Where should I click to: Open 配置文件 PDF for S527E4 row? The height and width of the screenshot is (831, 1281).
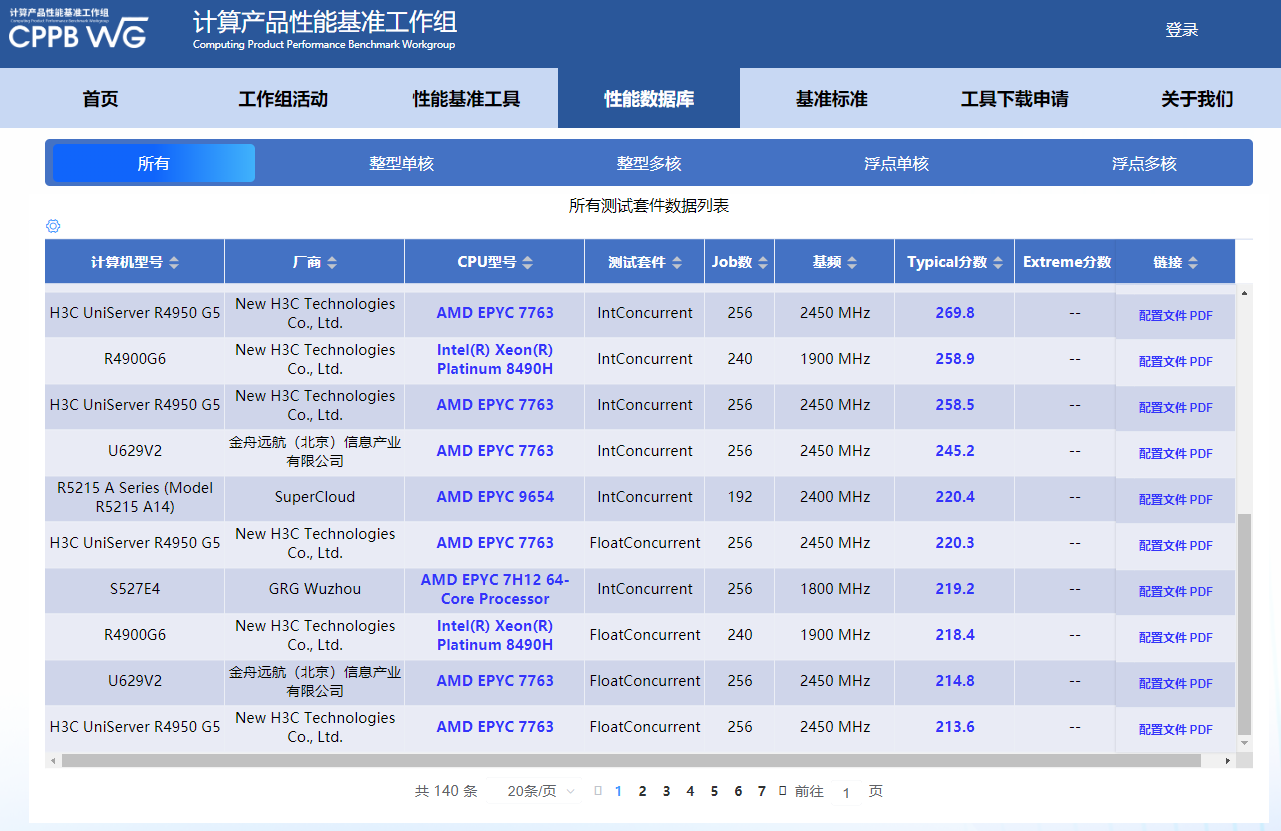1175,591
